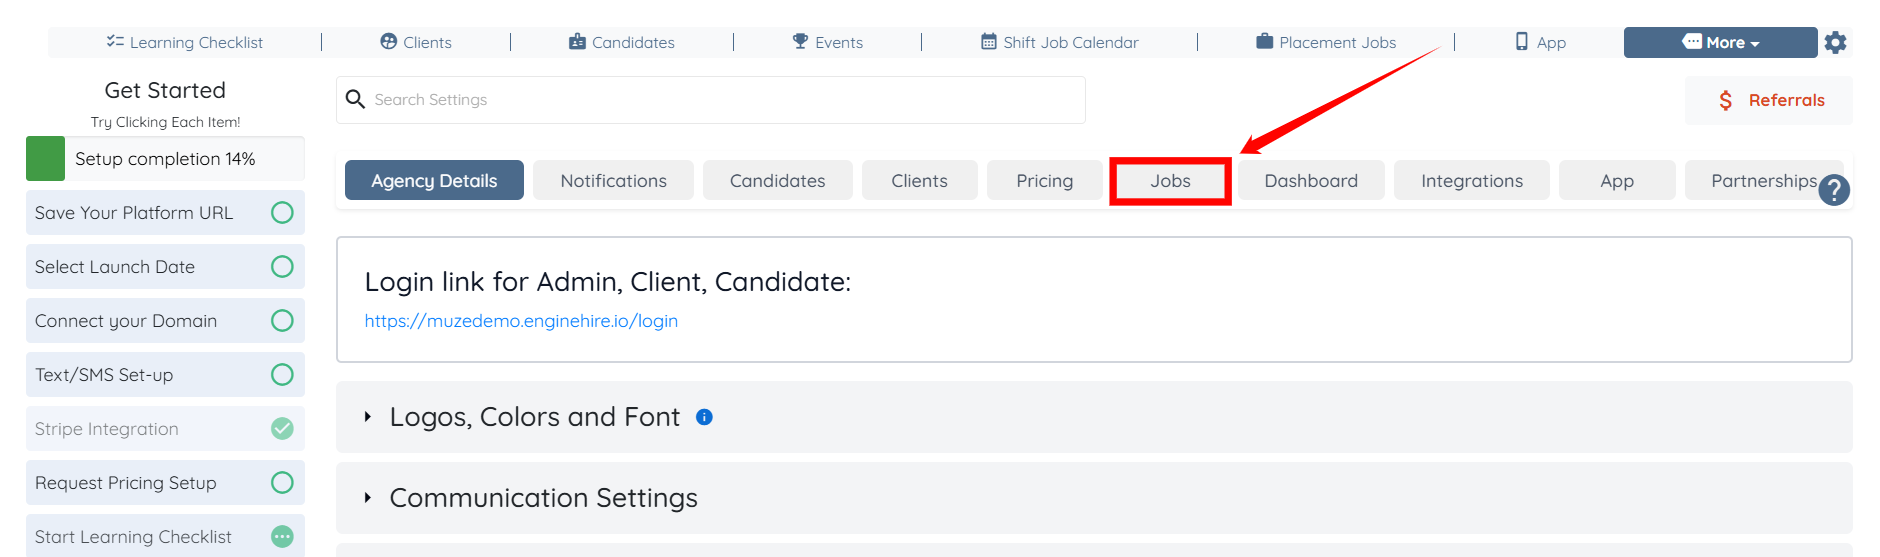Click the Events trophy icon
The height and width of the screenshot is (557, 1880).
coord(800,42)
